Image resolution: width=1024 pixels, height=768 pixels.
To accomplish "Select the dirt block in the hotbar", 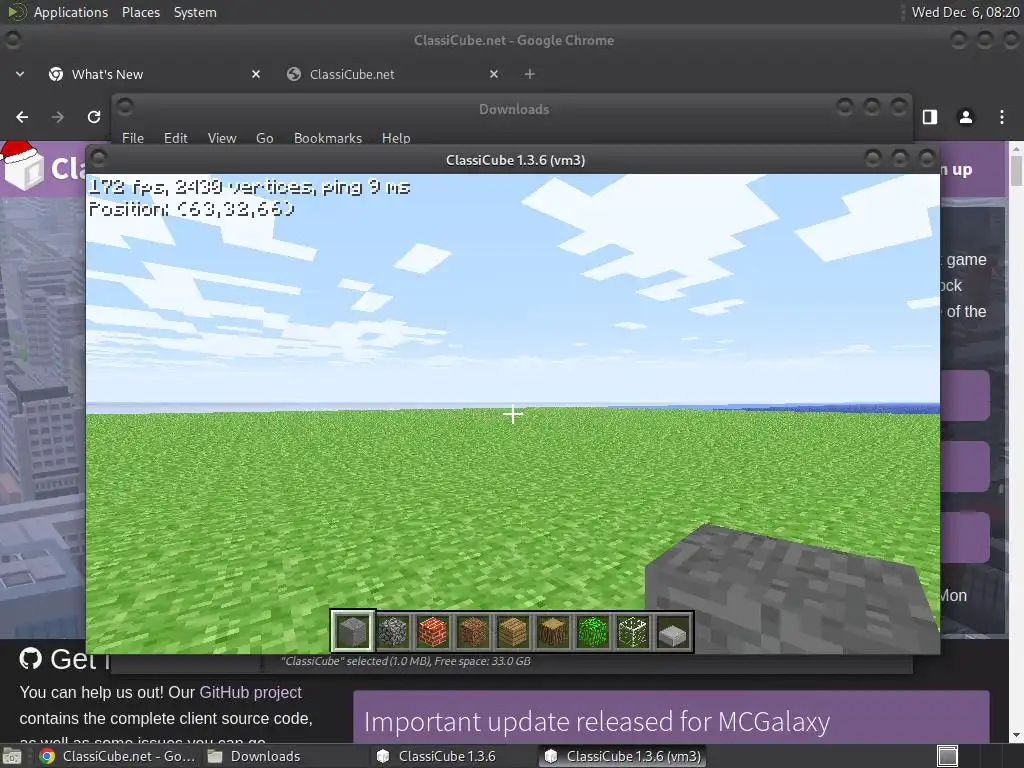I will (472, 631).
